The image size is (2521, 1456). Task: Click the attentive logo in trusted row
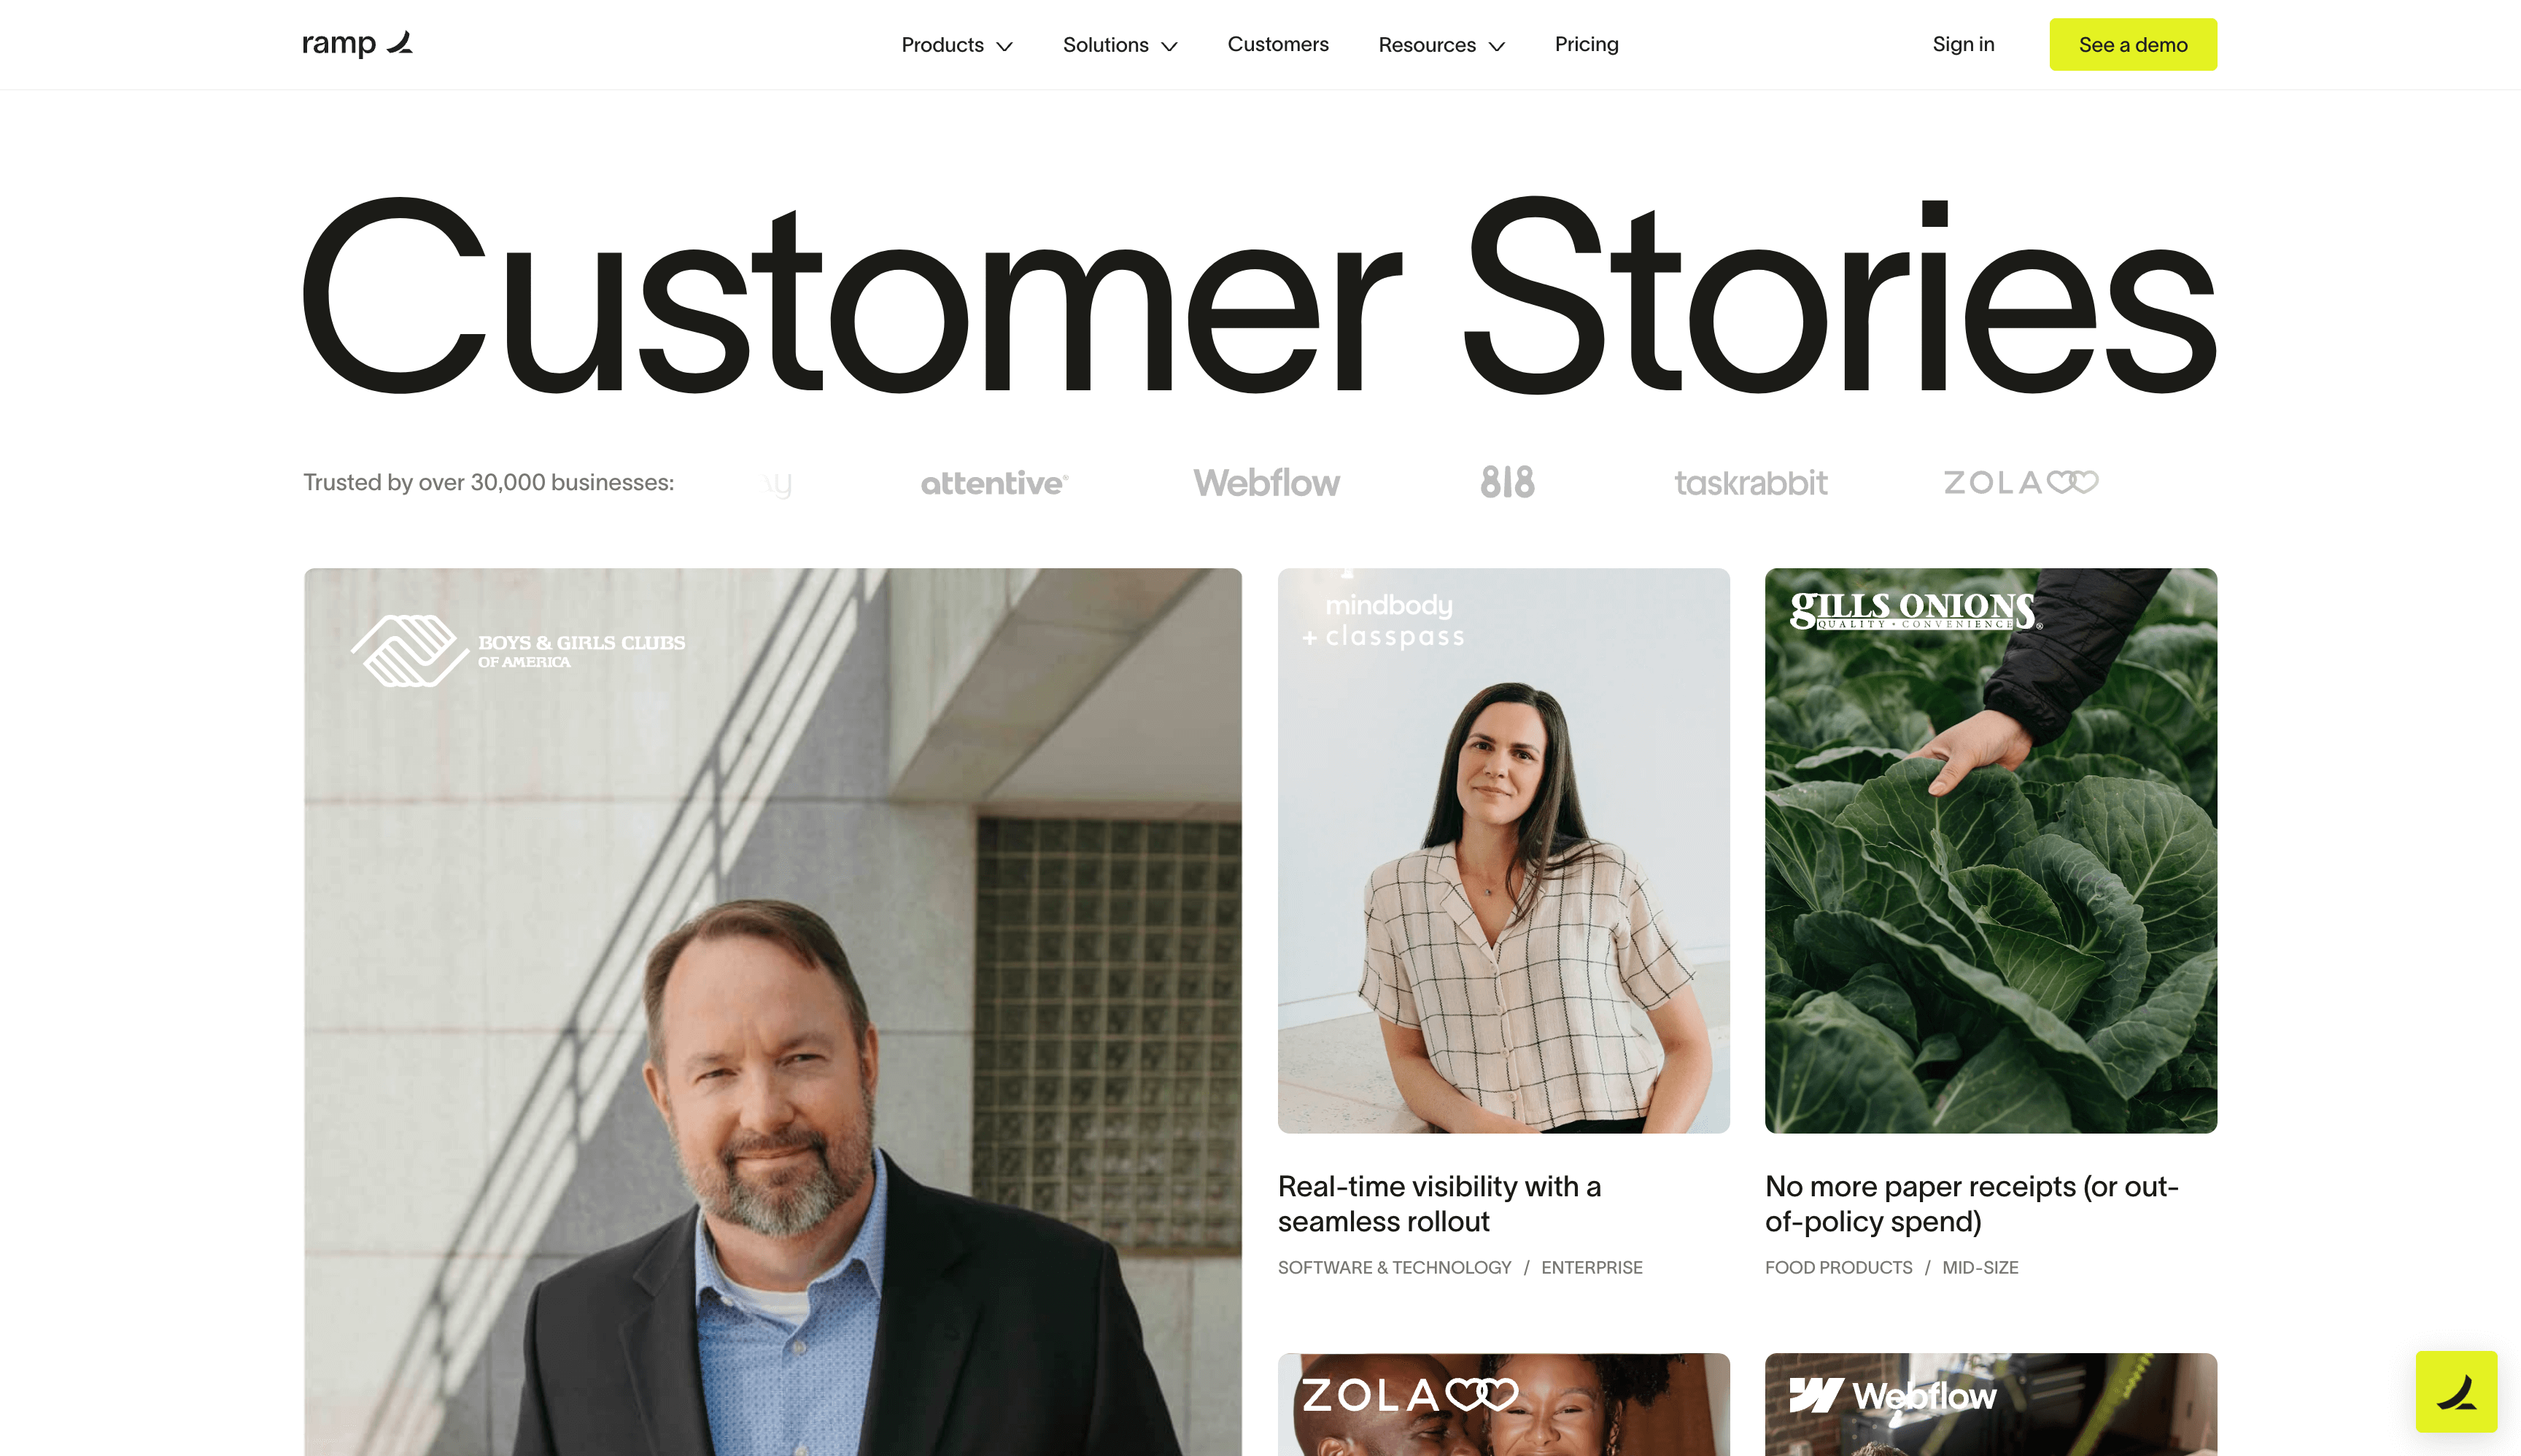(994, 483)
